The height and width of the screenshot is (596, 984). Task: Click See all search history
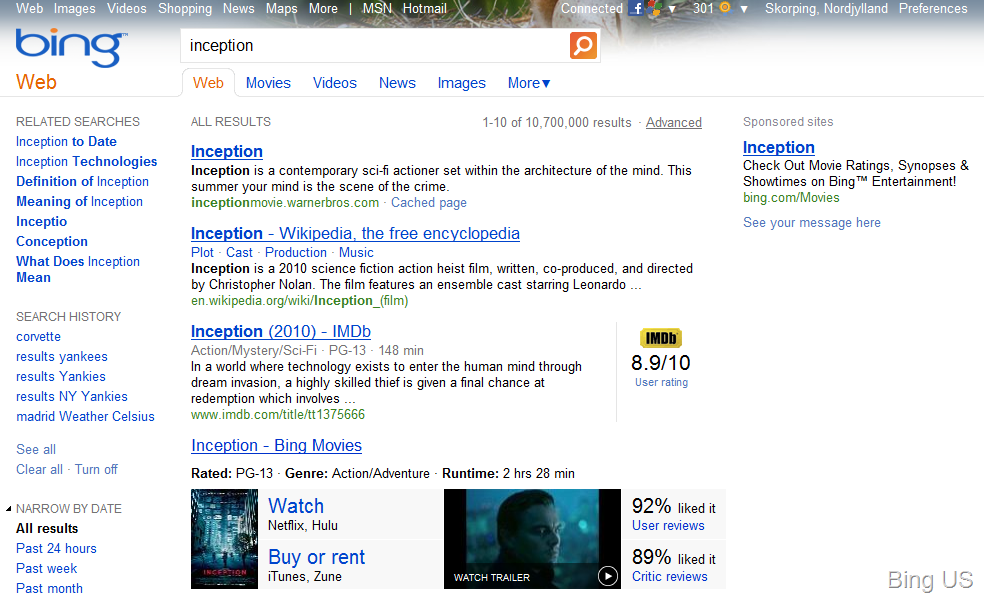pyautogui.click(x=36, y=449)
